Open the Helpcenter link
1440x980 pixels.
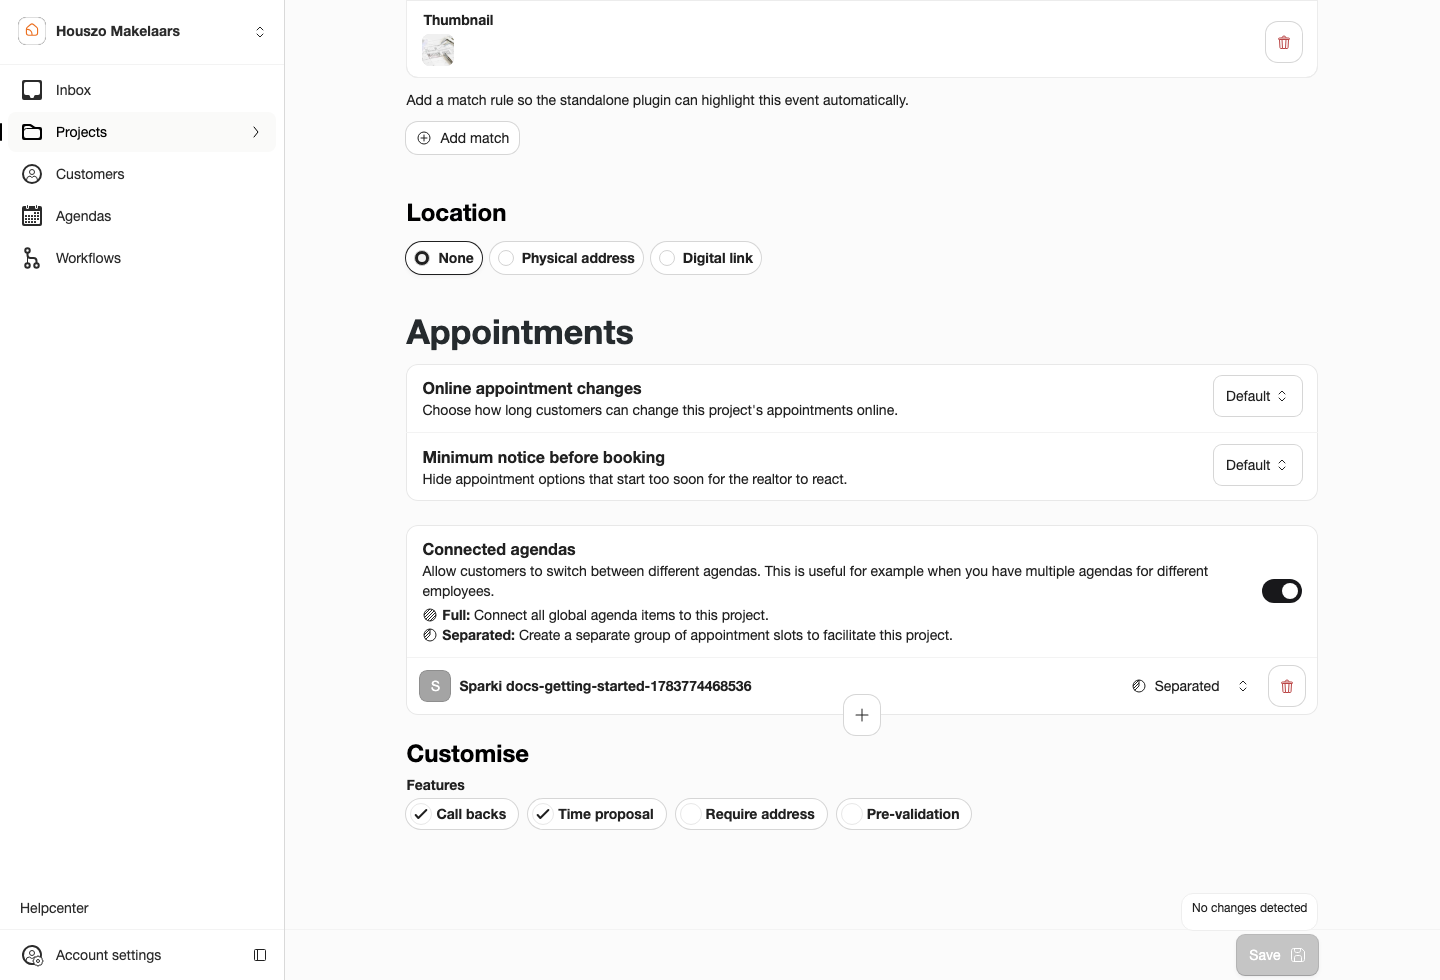(x=54, y=908)
